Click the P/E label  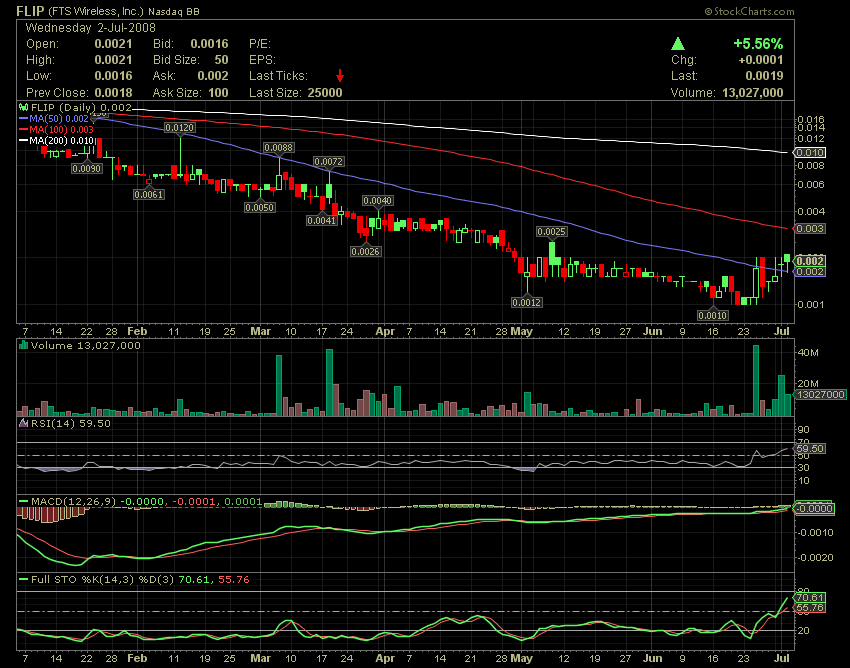click(x=260, y=44)
